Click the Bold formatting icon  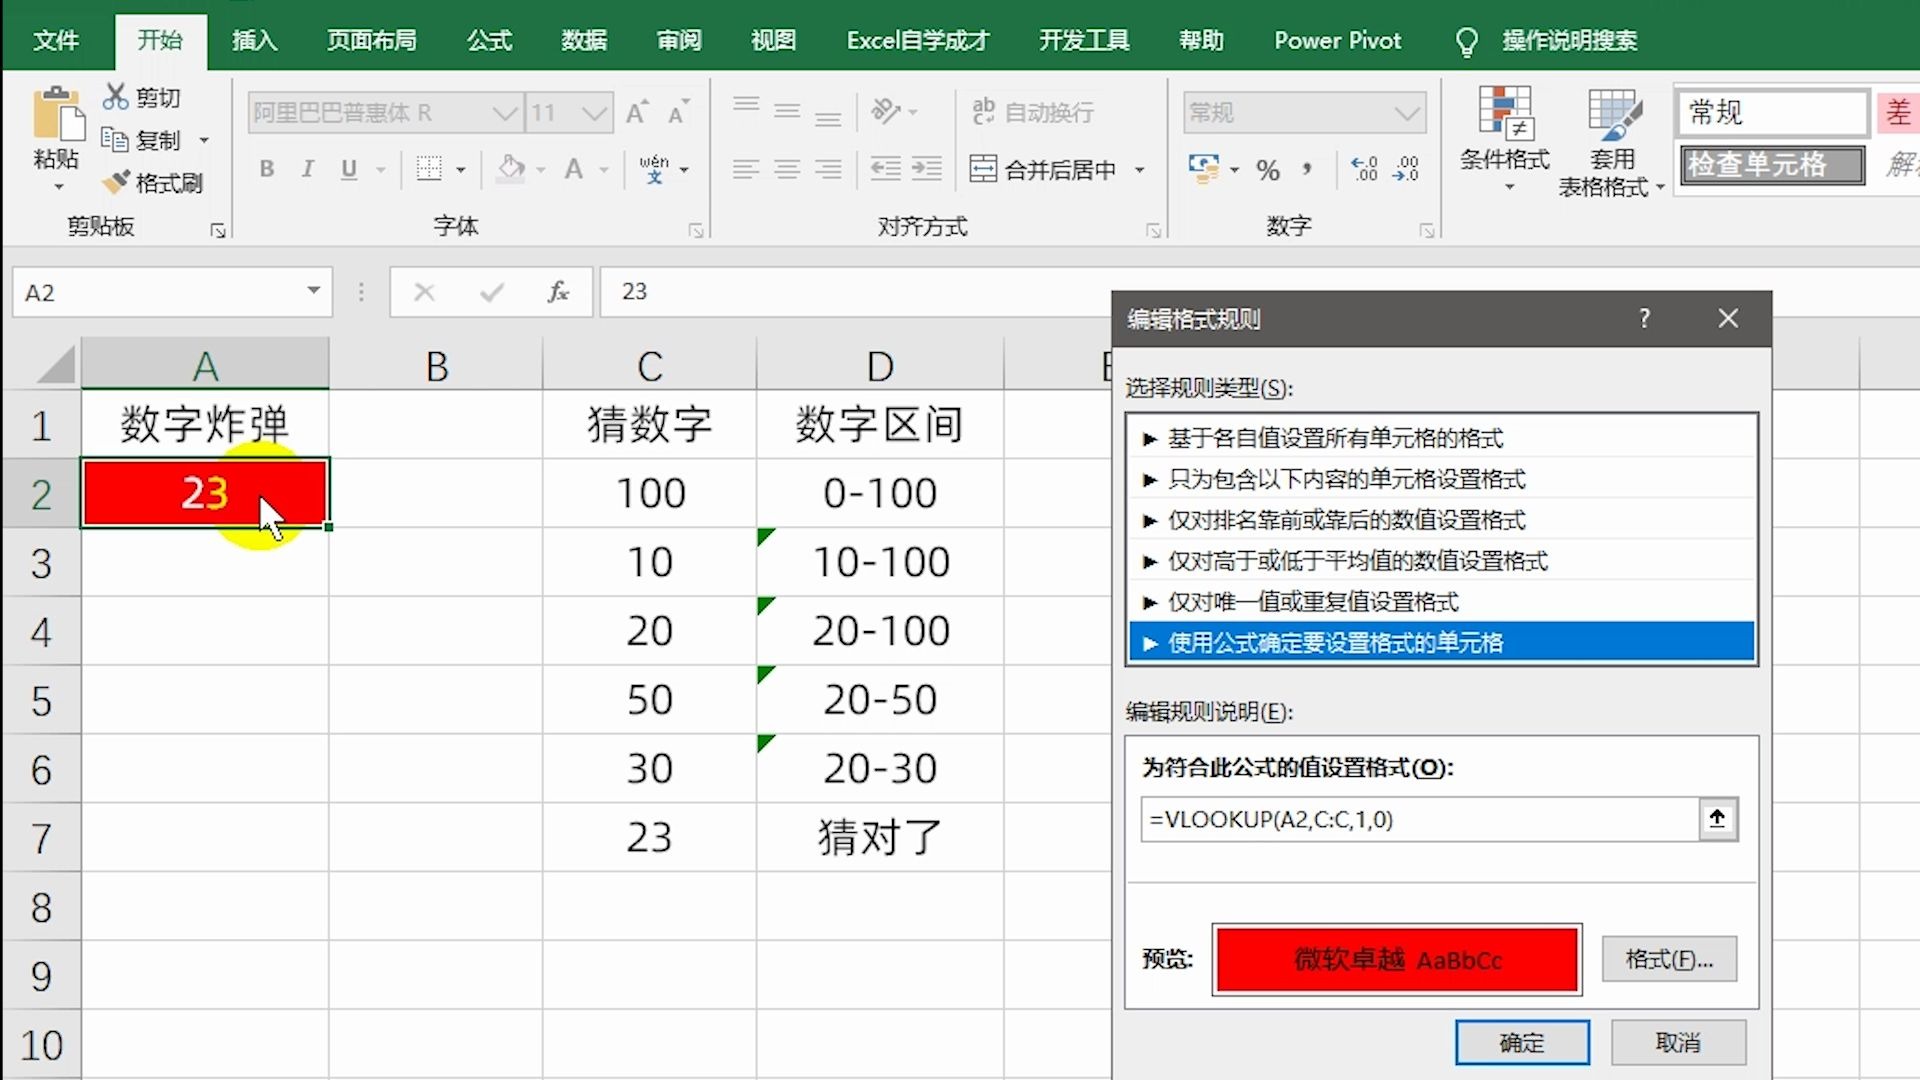click(x=268, y=169)
